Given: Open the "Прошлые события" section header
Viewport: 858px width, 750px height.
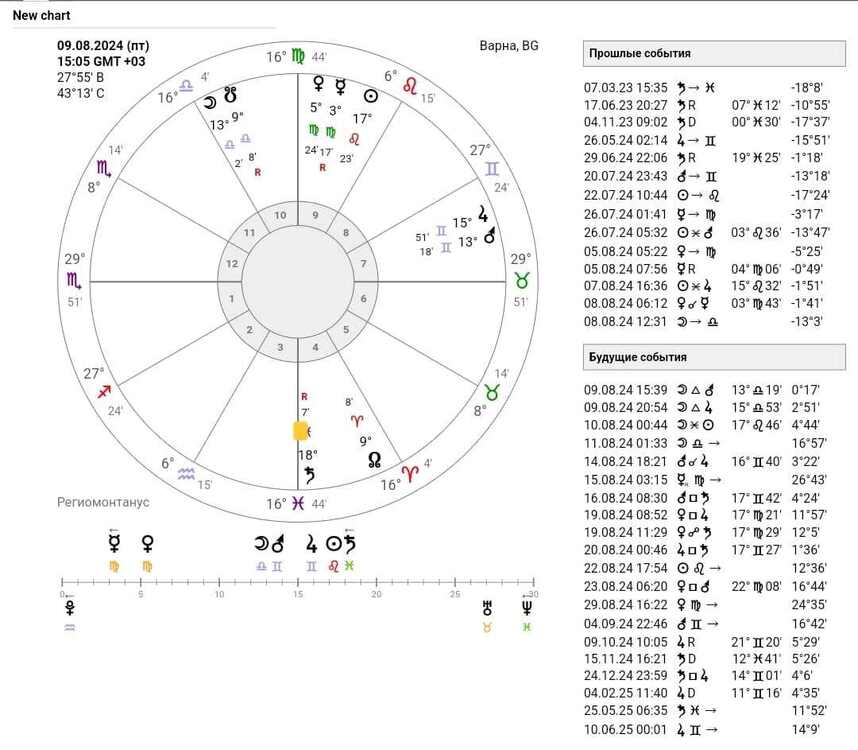Looking at the screenshot, I should point(714,54).
